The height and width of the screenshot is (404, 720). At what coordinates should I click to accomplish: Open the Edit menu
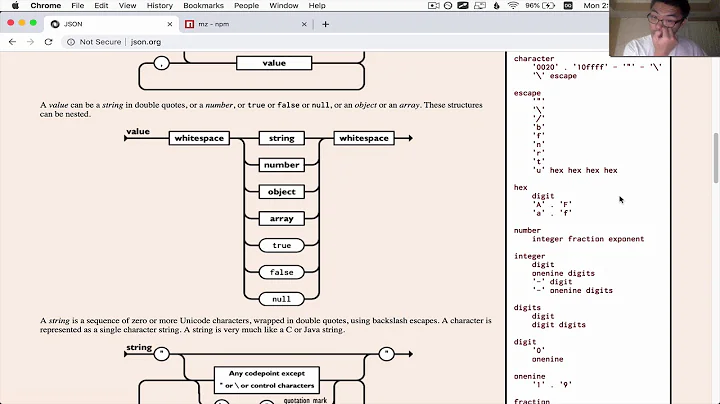click(x=101, y=6)
